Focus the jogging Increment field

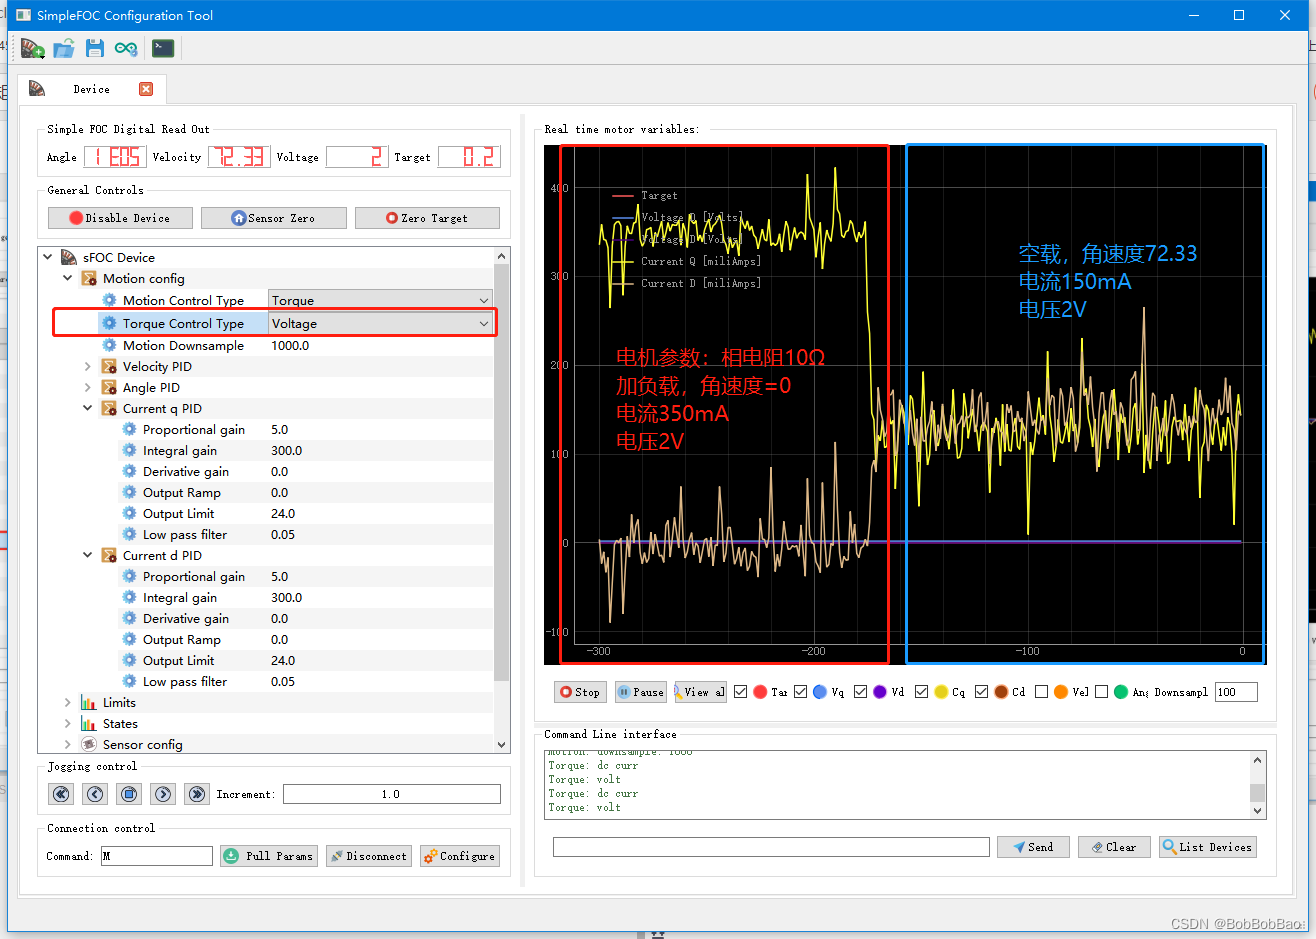click(x=392, y=794)
